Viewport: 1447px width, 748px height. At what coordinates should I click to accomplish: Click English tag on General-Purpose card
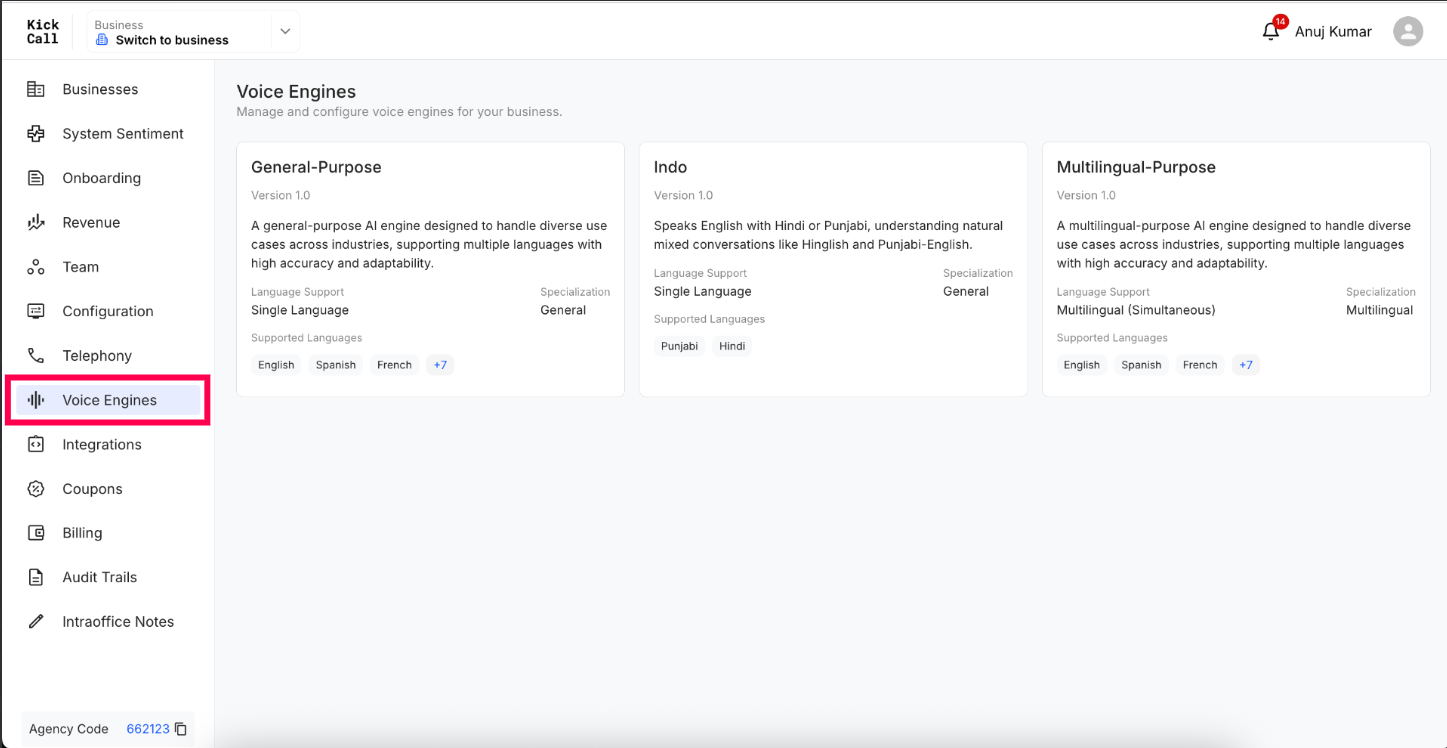coord(276,365)
